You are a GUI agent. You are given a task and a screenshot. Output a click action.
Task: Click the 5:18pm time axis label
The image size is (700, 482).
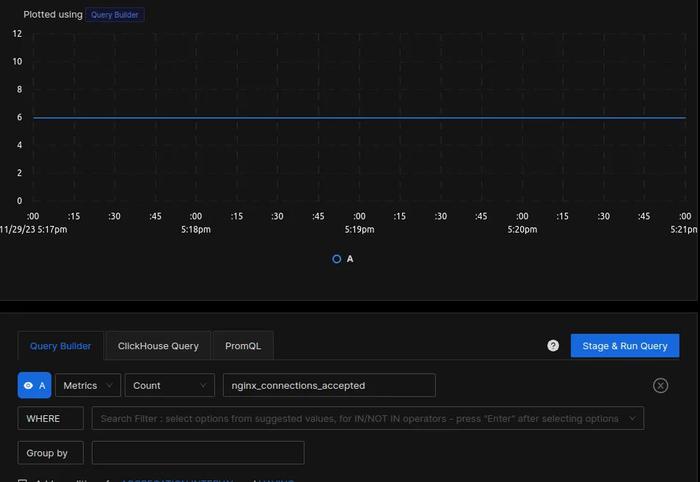pos(196,229)
